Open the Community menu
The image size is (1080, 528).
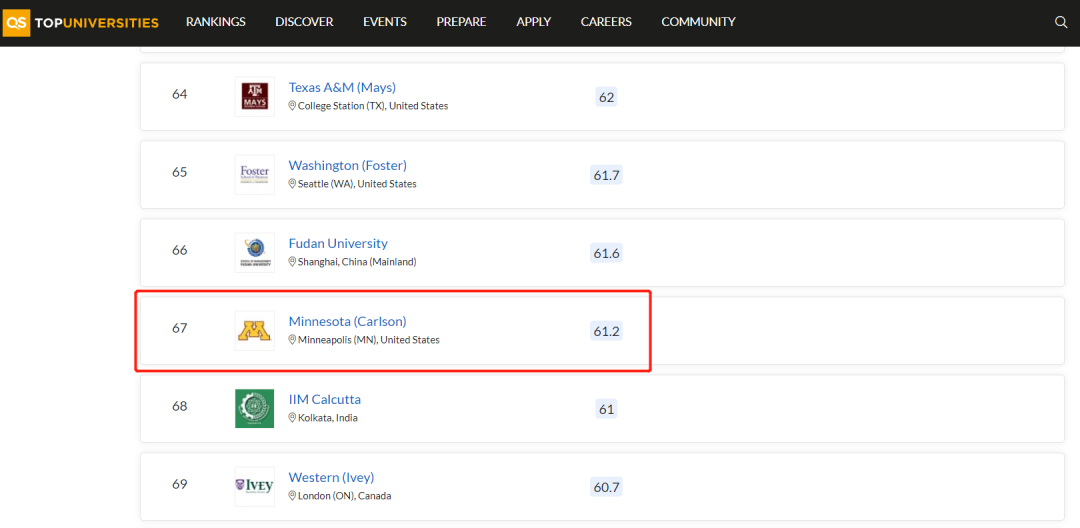[x=698, y=22]
